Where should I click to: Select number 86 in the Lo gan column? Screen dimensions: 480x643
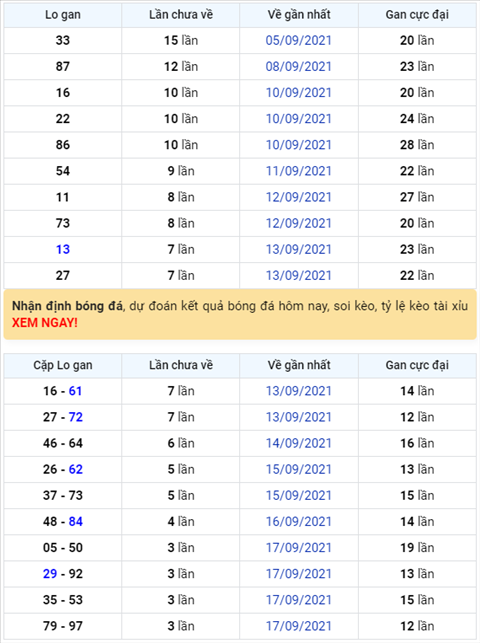(63, 145)
